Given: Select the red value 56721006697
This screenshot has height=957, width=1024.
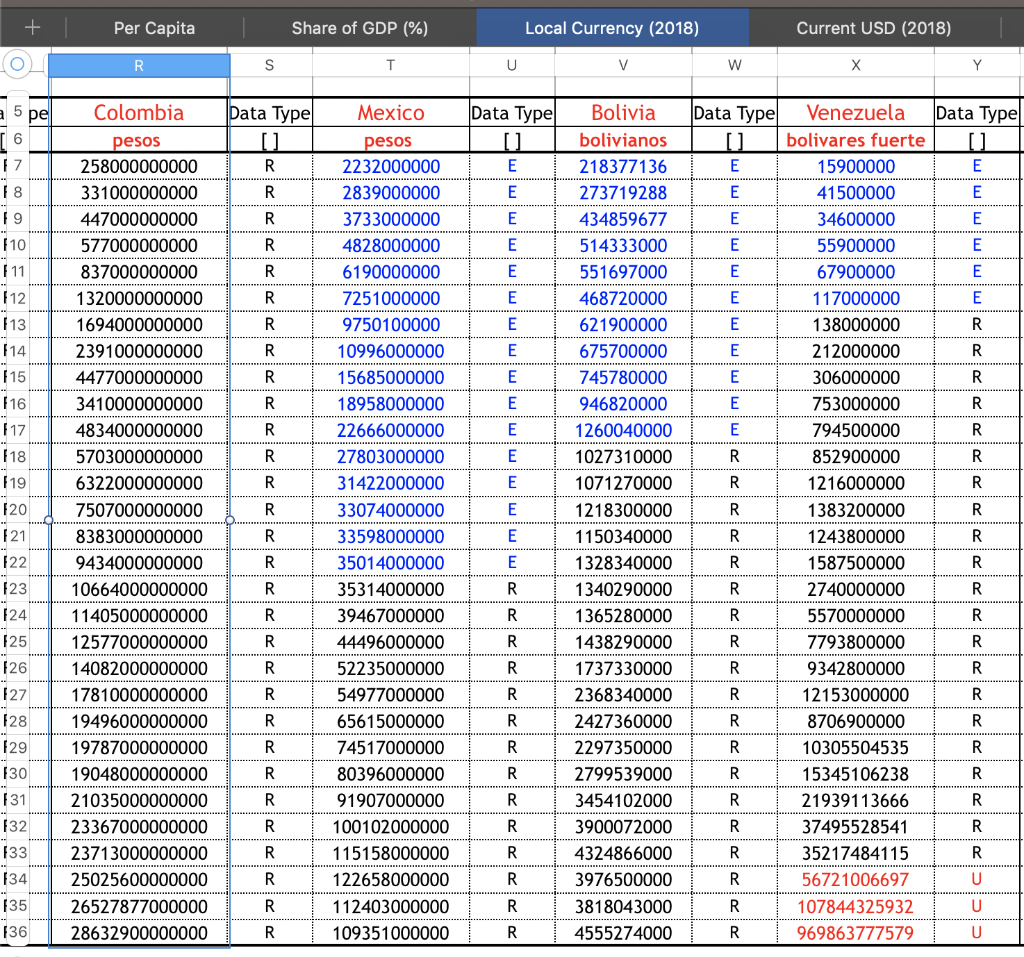Looking at the screenshot, I should pyautogui.click(x=856, y=880).
